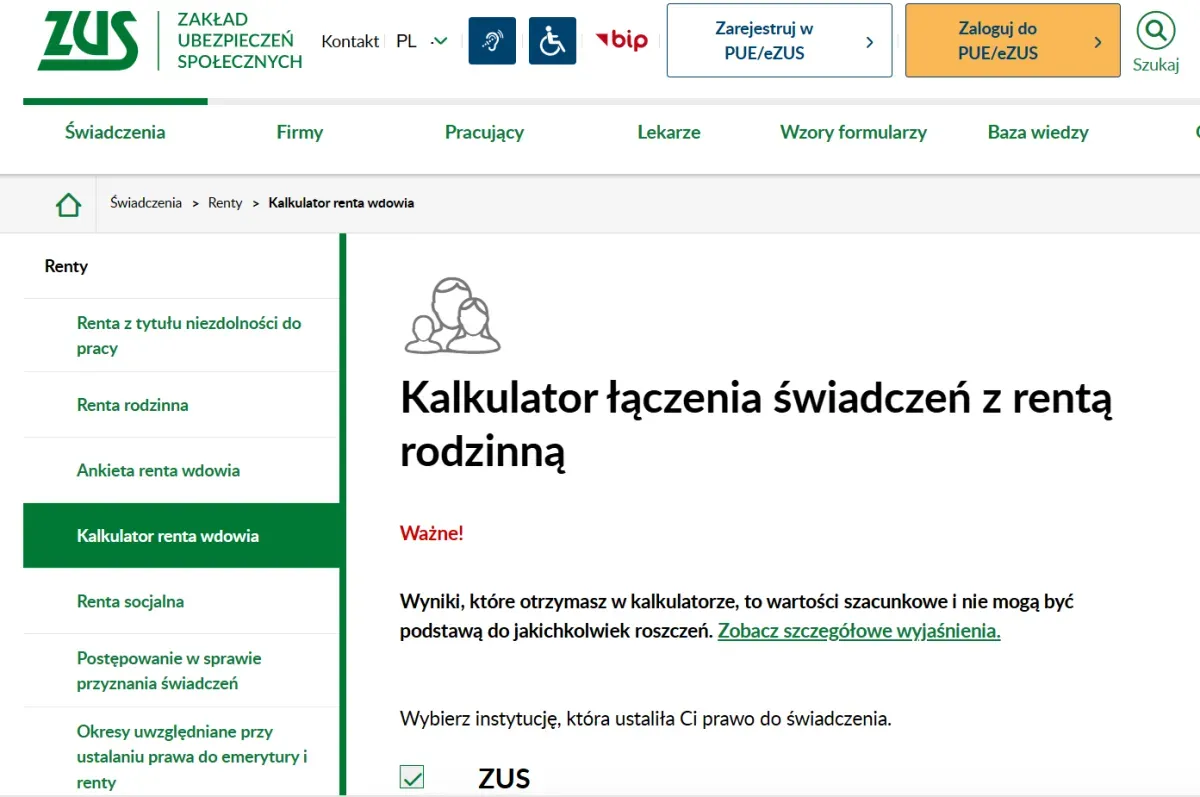Click Renty in the breadcrumb trail

click(225, 202)
